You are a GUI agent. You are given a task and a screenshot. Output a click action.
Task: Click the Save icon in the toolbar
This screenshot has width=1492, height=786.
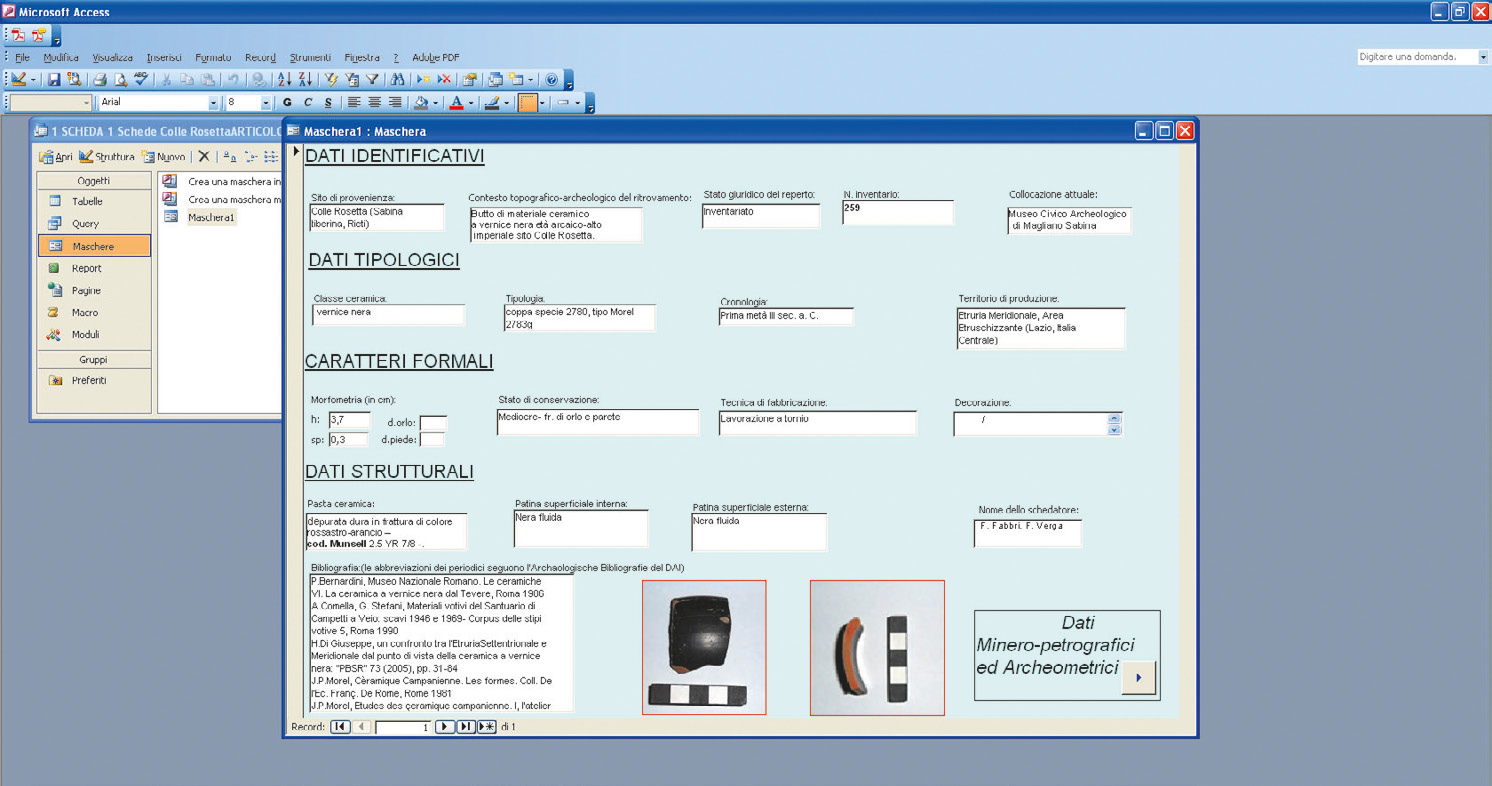pyautogui.click(x=54, y=79)
